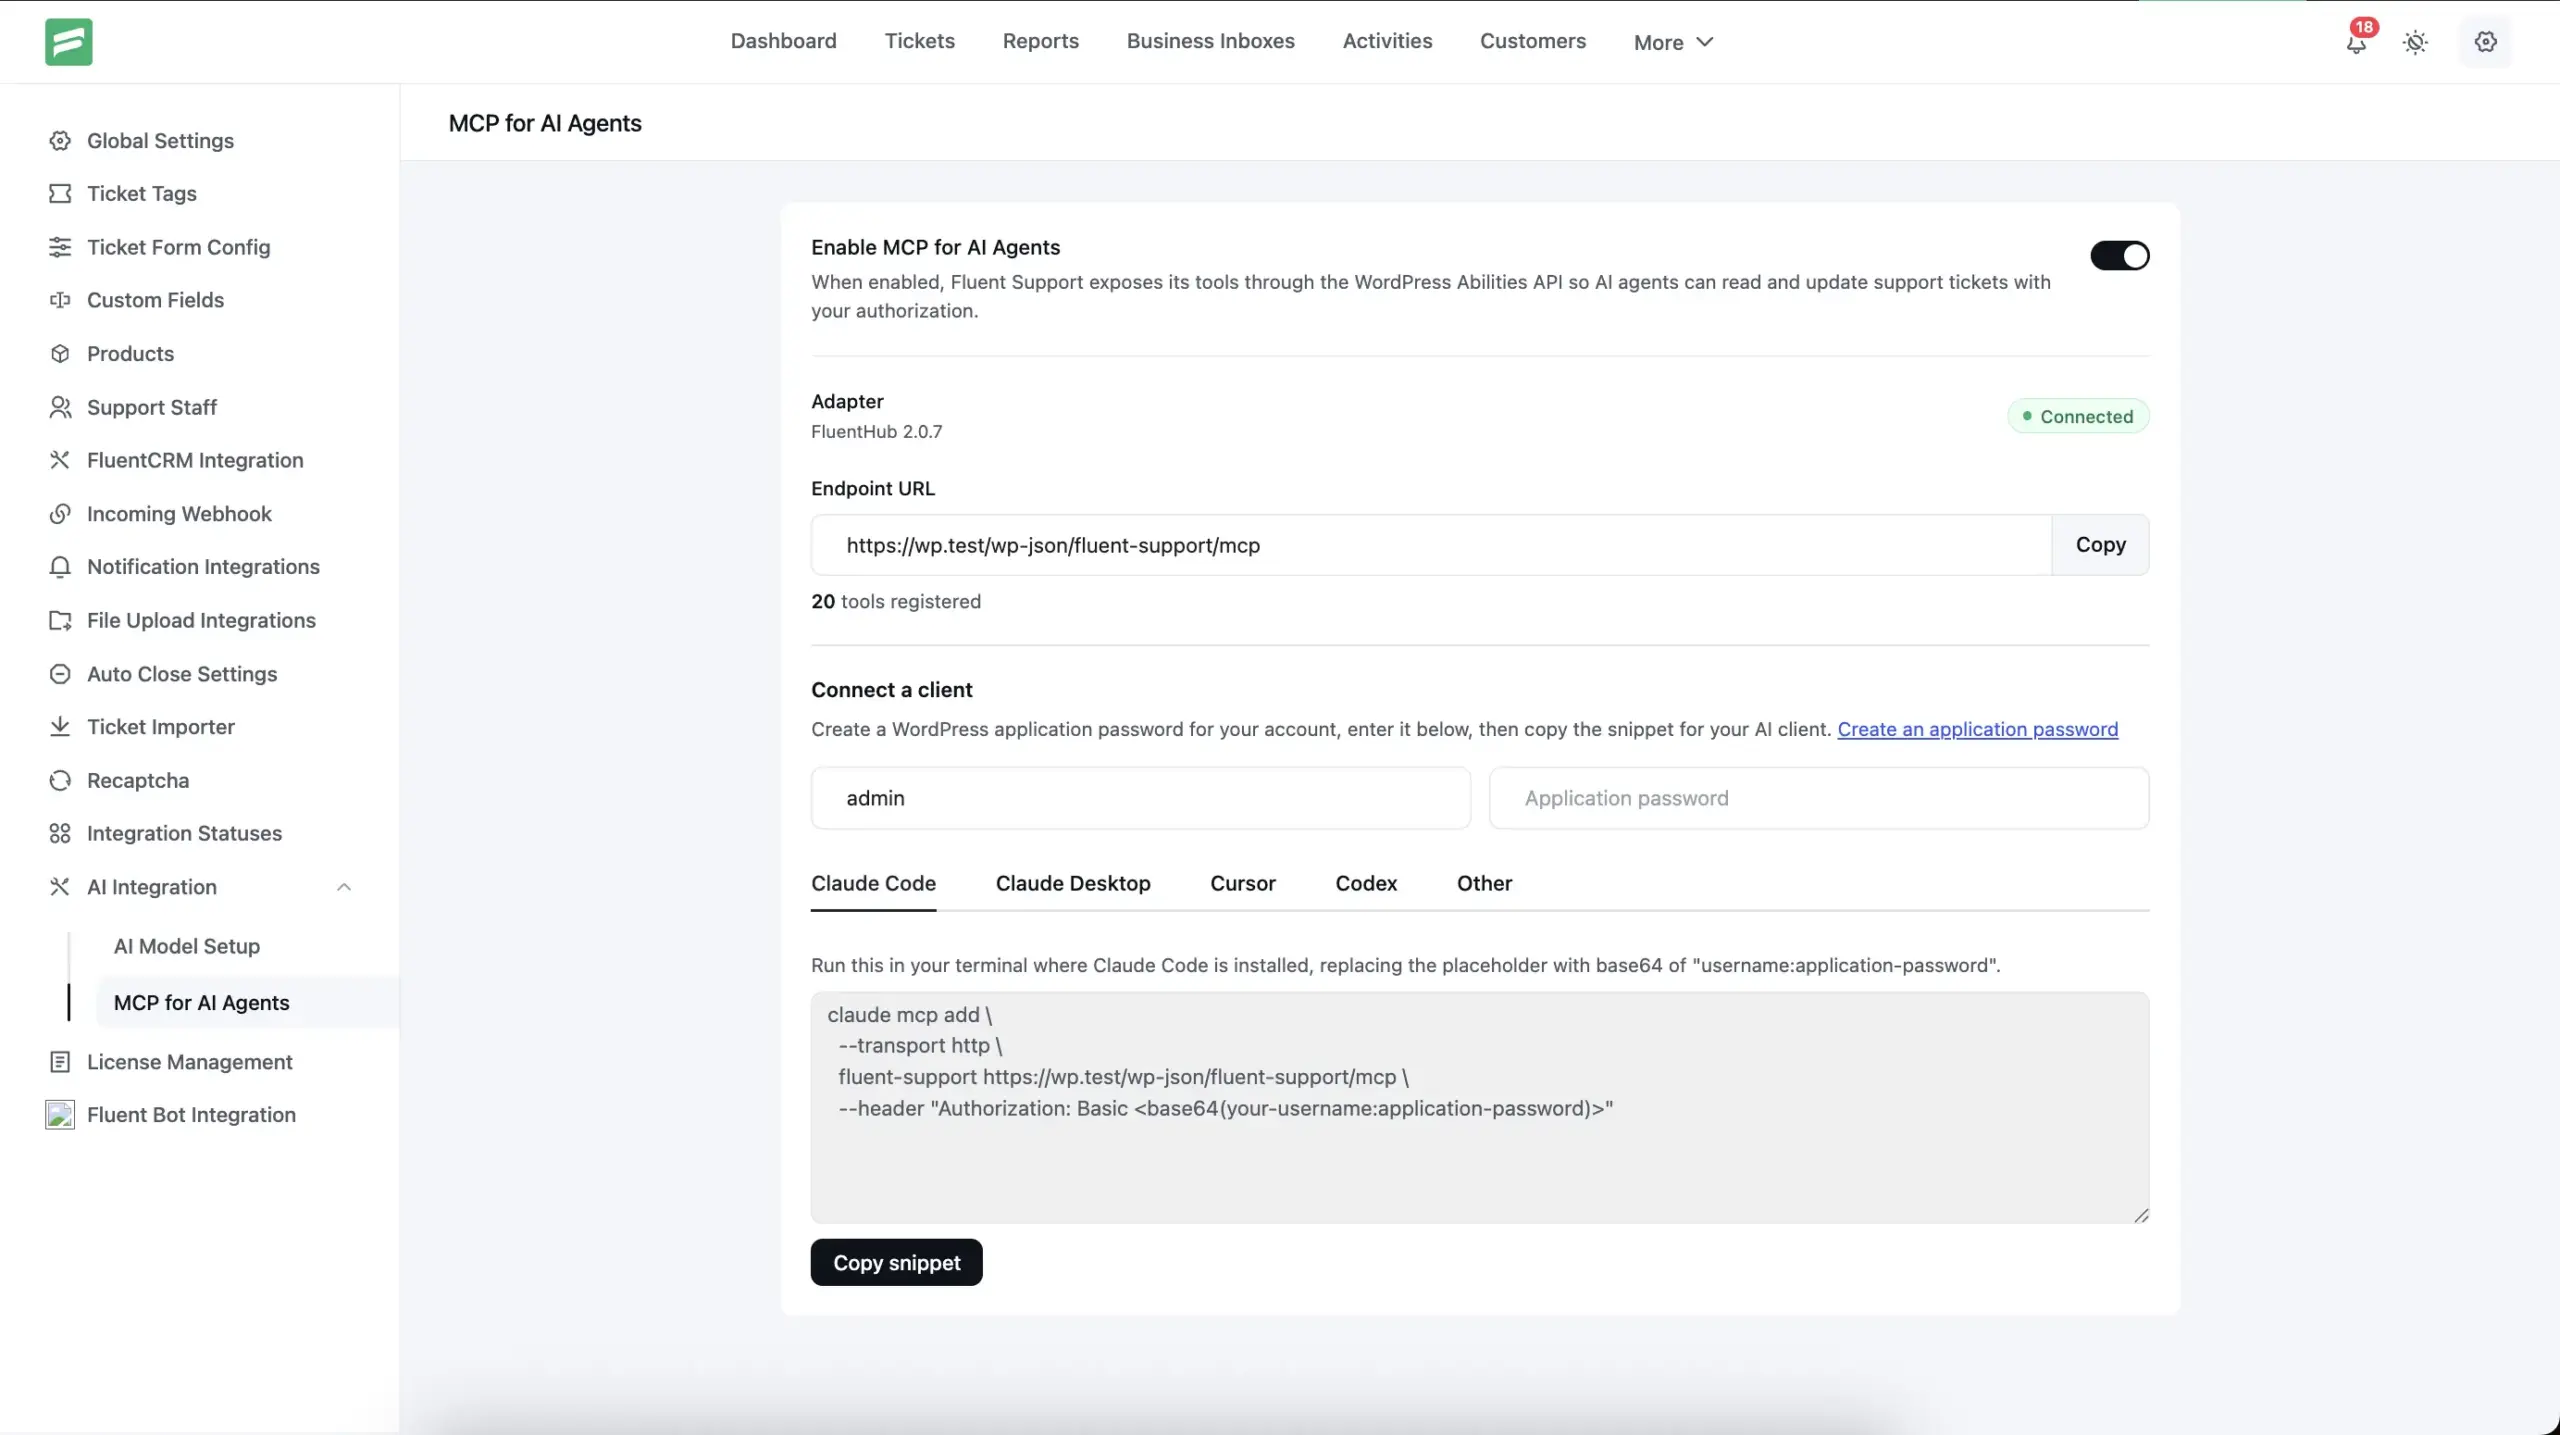Screen dimensions: 2560x1435
Task: Click the Custom Fields icon
Action: tap(60, 300)
